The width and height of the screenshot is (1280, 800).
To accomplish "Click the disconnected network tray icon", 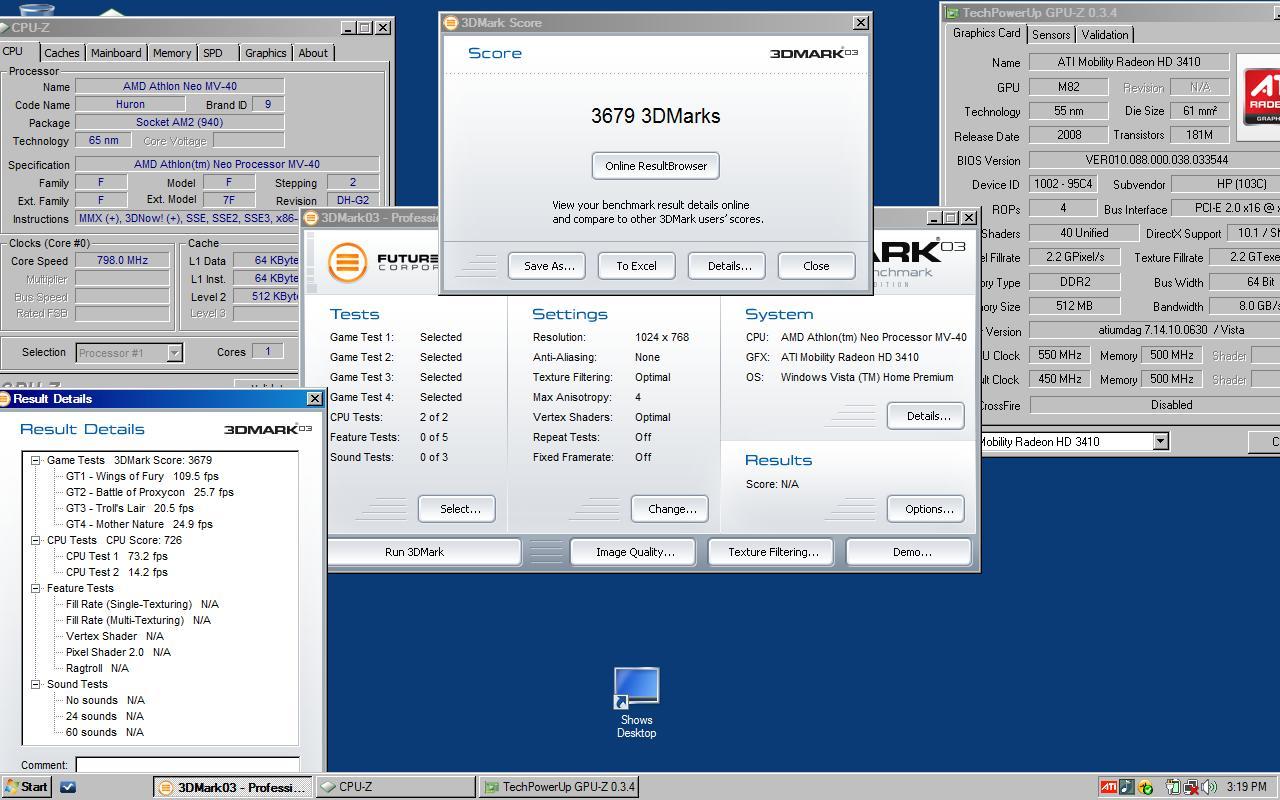I will click(1190, 787).
